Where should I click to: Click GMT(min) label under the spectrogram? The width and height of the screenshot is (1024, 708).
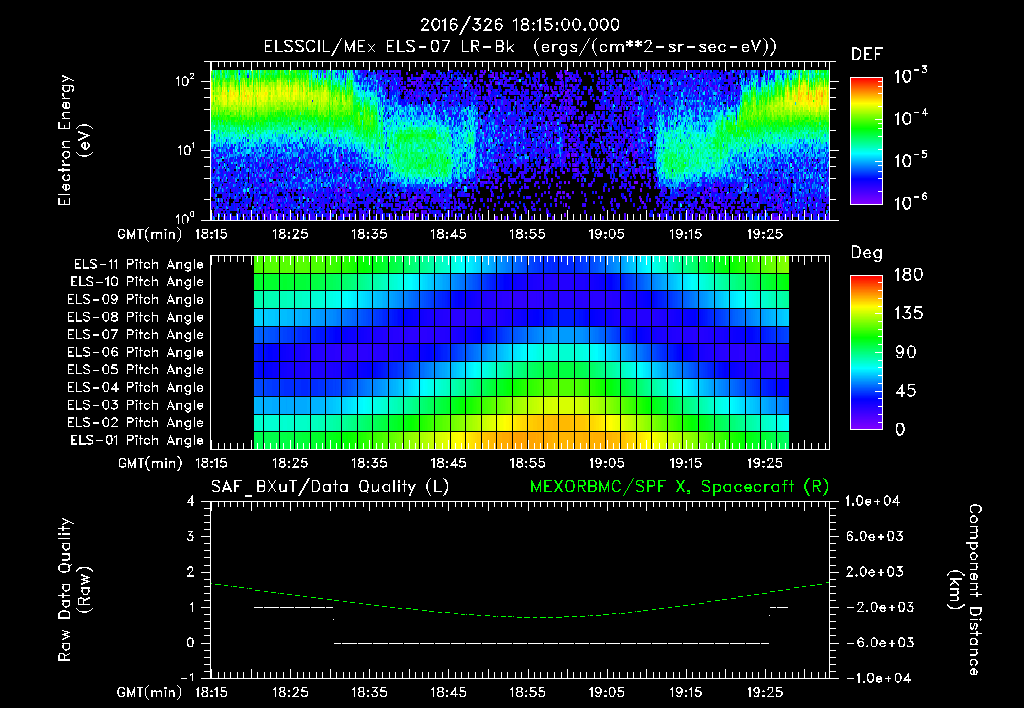click(149, 234)
